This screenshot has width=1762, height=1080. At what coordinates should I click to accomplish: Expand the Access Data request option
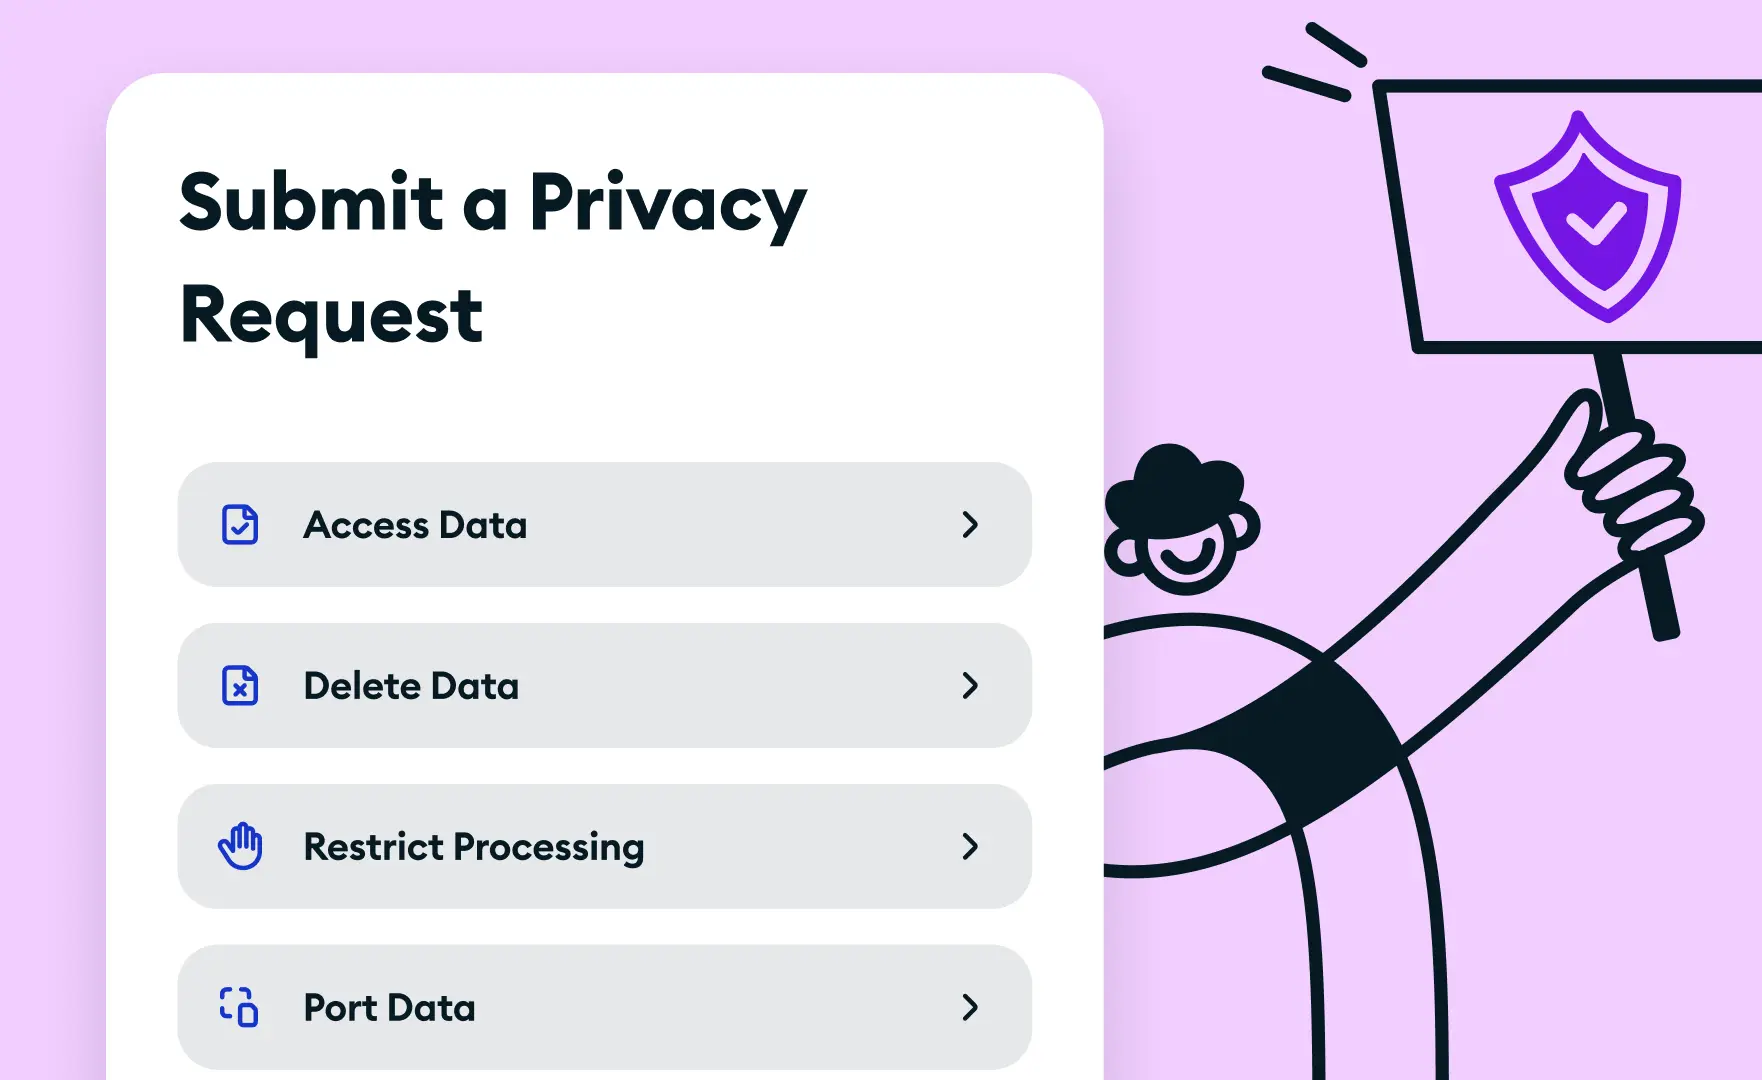(970, 525)
